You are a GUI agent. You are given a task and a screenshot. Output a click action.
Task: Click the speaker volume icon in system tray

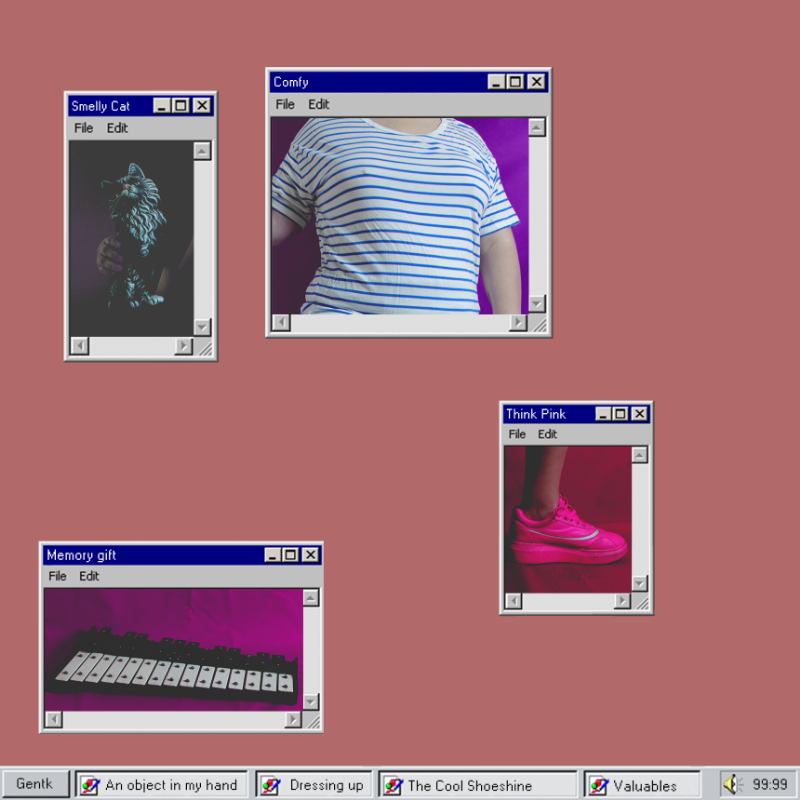[x=733, y=785]
